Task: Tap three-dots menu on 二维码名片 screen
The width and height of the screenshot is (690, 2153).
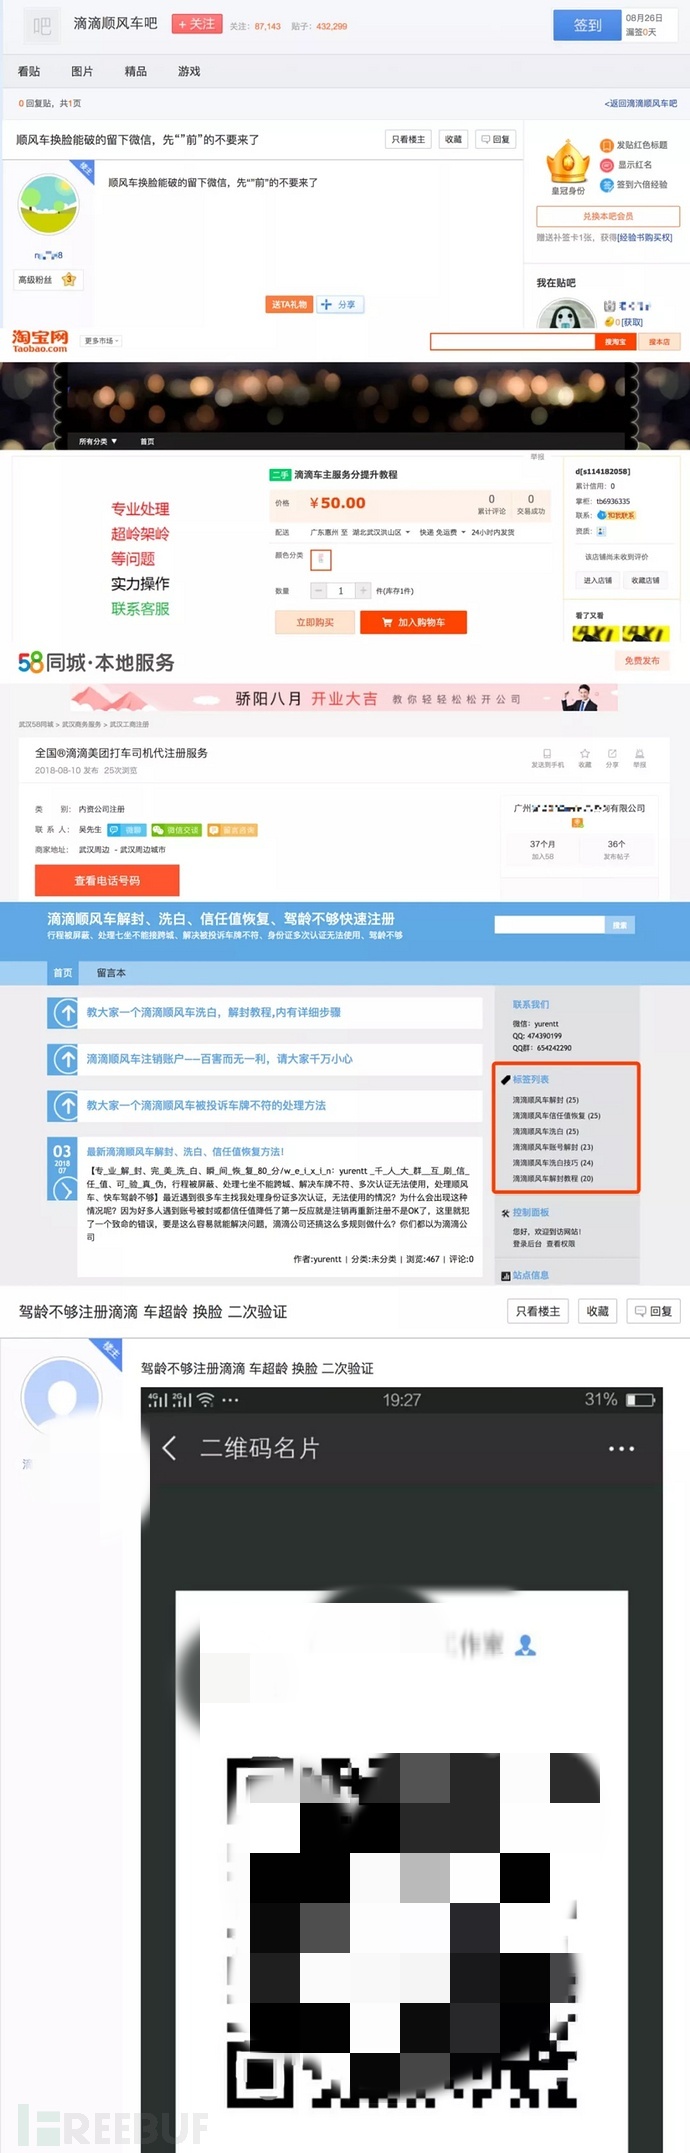Action: (x=621, y=1448)
